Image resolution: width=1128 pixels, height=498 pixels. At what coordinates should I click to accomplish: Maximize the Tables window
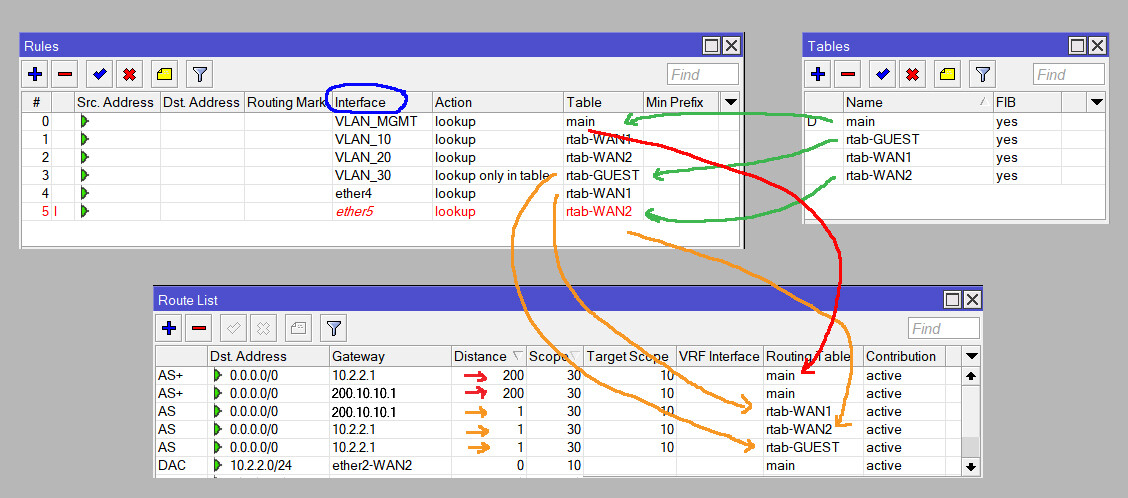click(1078, 46)
